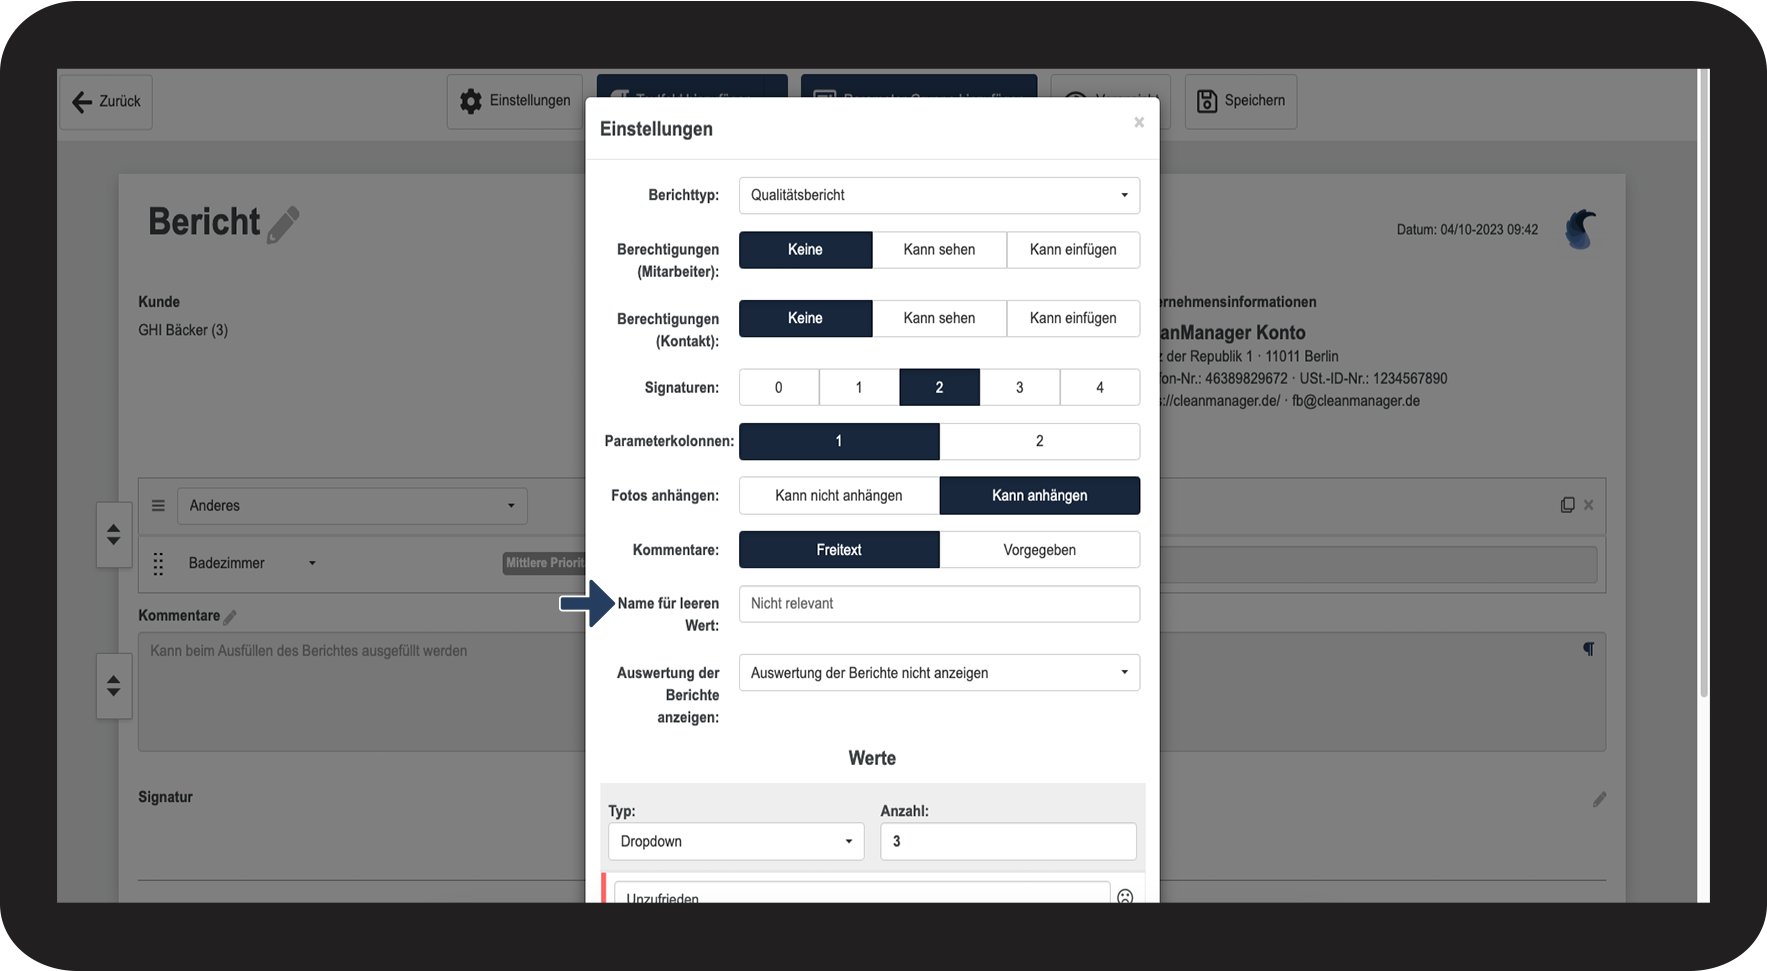The height and width of the screenshot is (971, 1767).
Task: Set Signaturen to 4
Action: pos(1100,387)
